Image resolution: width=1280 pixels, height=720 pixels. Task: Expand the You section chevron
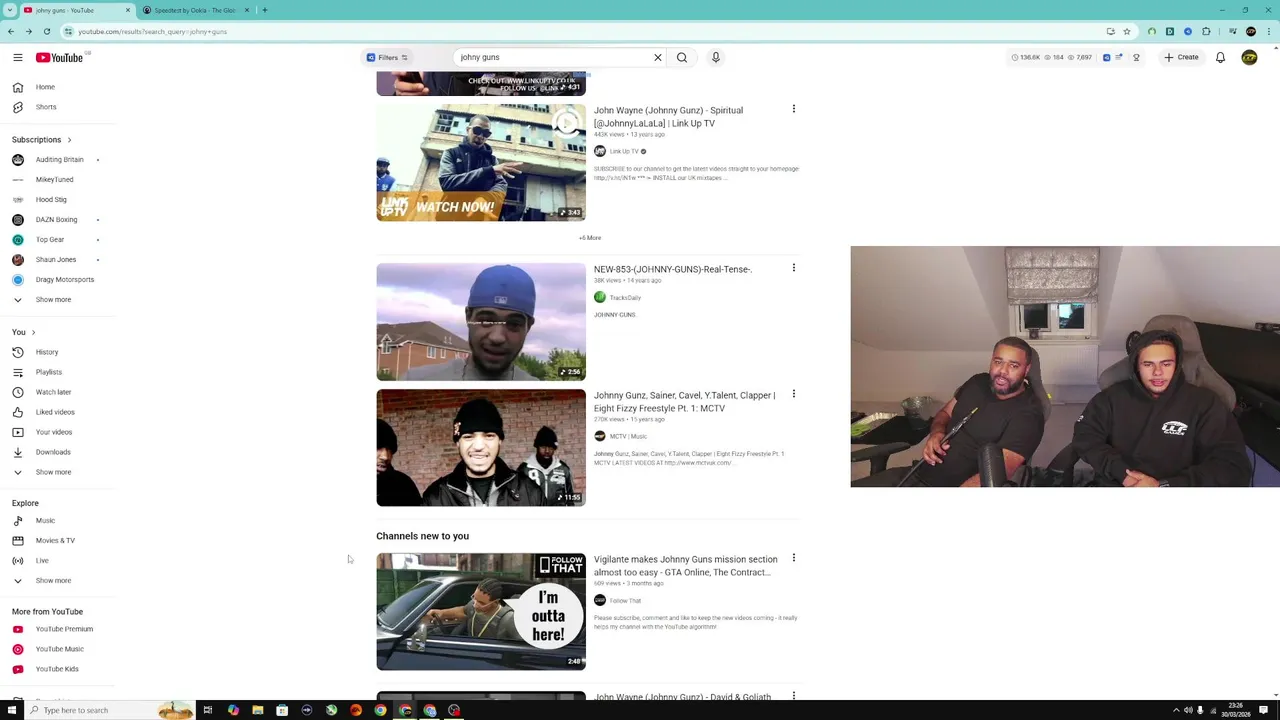[33, 332]
